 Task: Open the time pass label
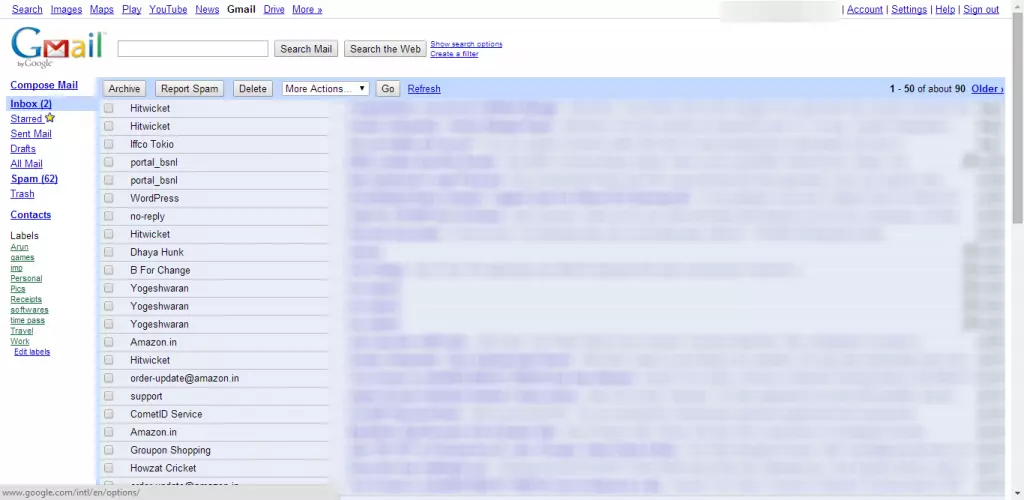tap(27, 320)
